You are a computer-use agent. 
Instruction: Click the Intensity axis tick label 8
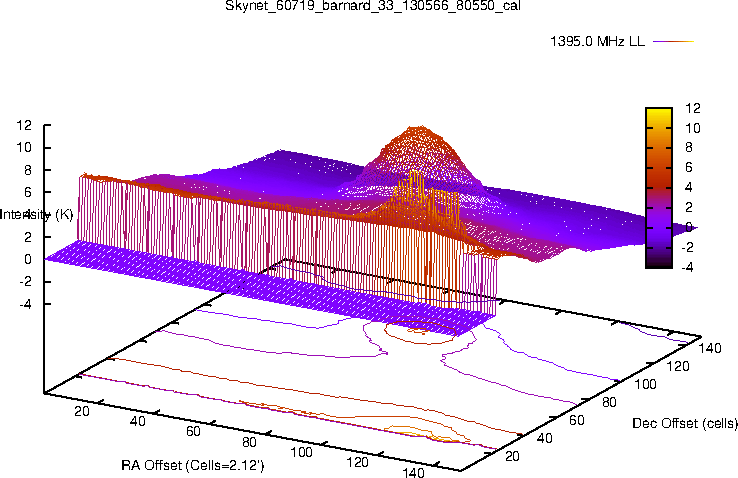point(27,170)
